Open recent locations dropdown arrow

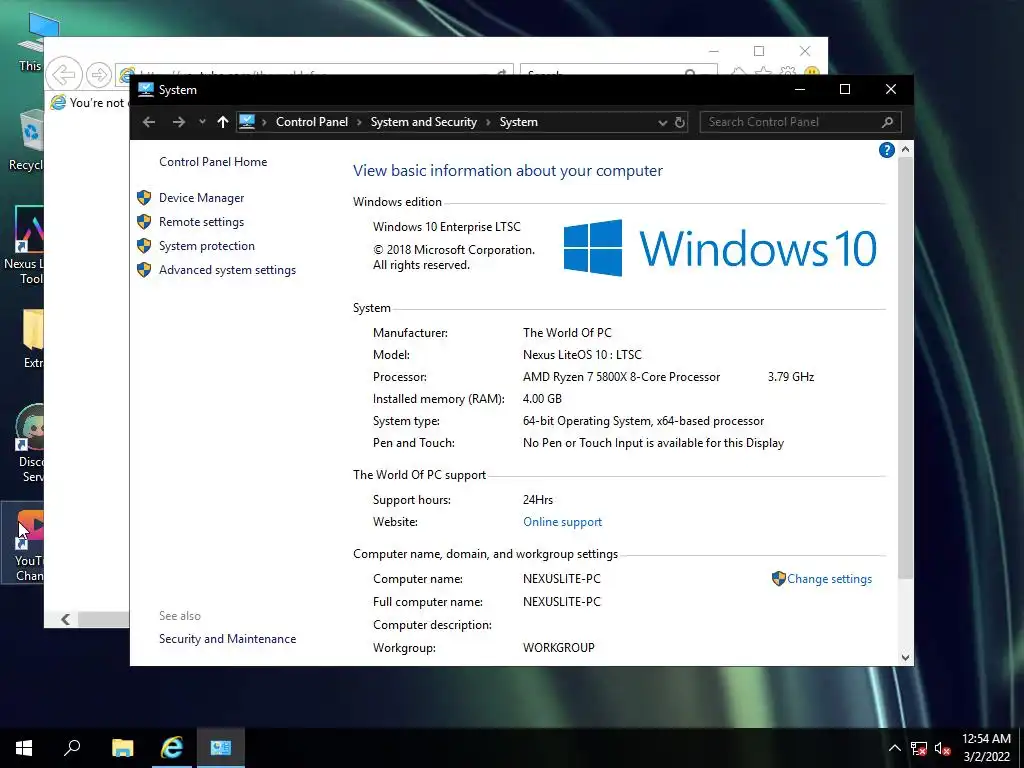[x=202, y=122]
